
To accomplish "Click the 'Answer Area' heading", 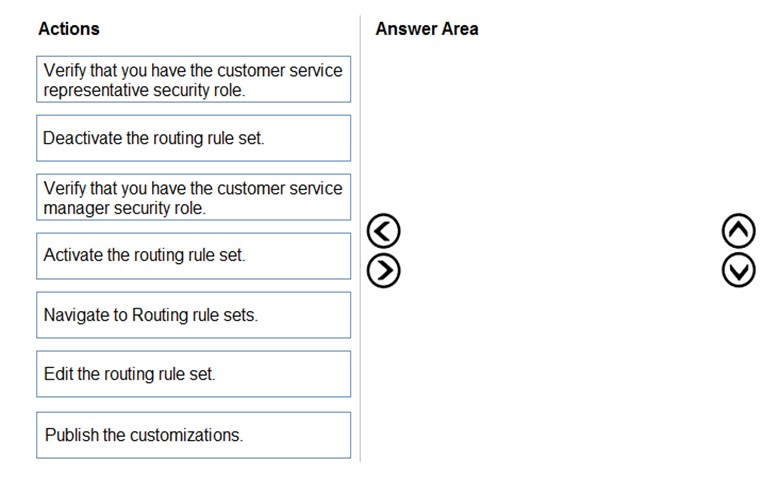I will [x=427, y=29].
